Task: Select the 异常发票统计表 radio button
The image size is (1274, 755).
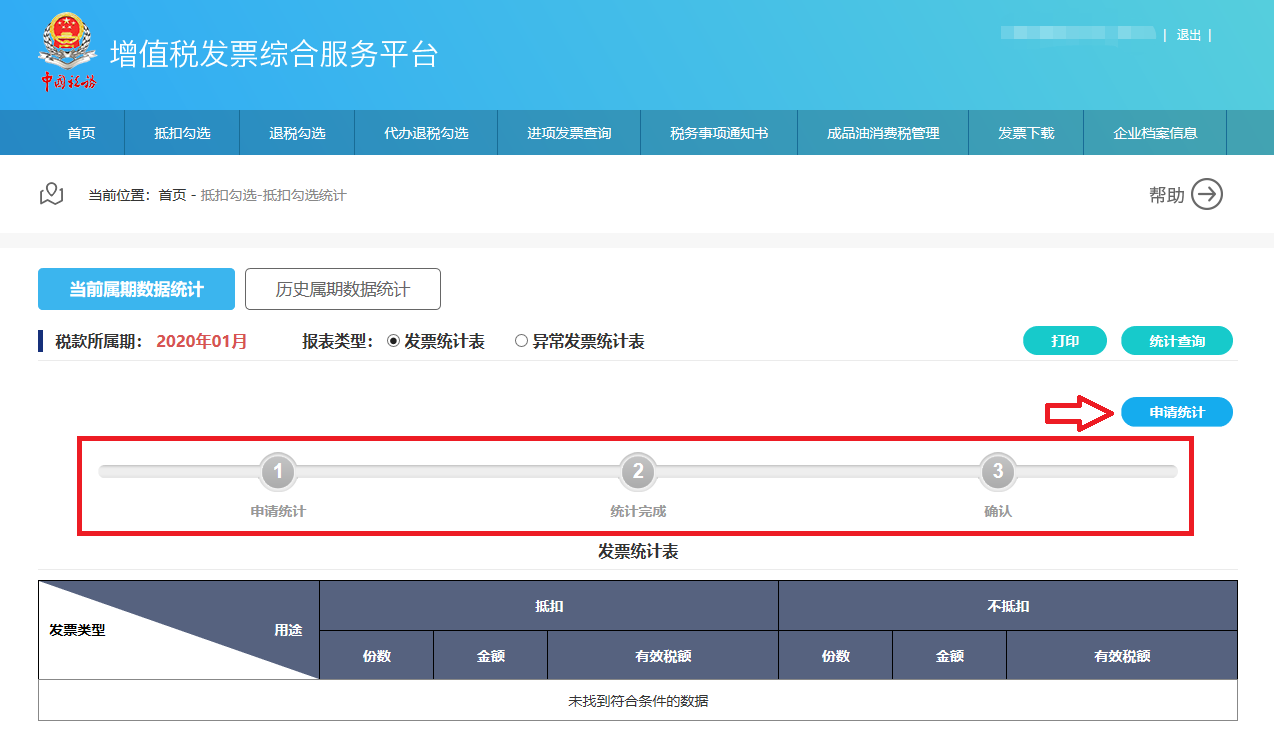Action: pyautogui.click(x=521, y=341)
